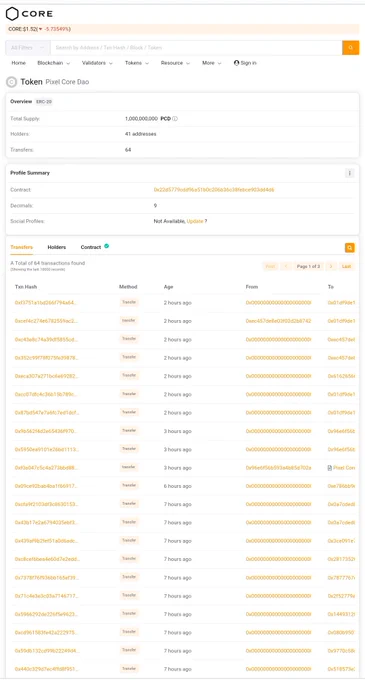Click the info icon next to PCD supply

tap(175, 118)
